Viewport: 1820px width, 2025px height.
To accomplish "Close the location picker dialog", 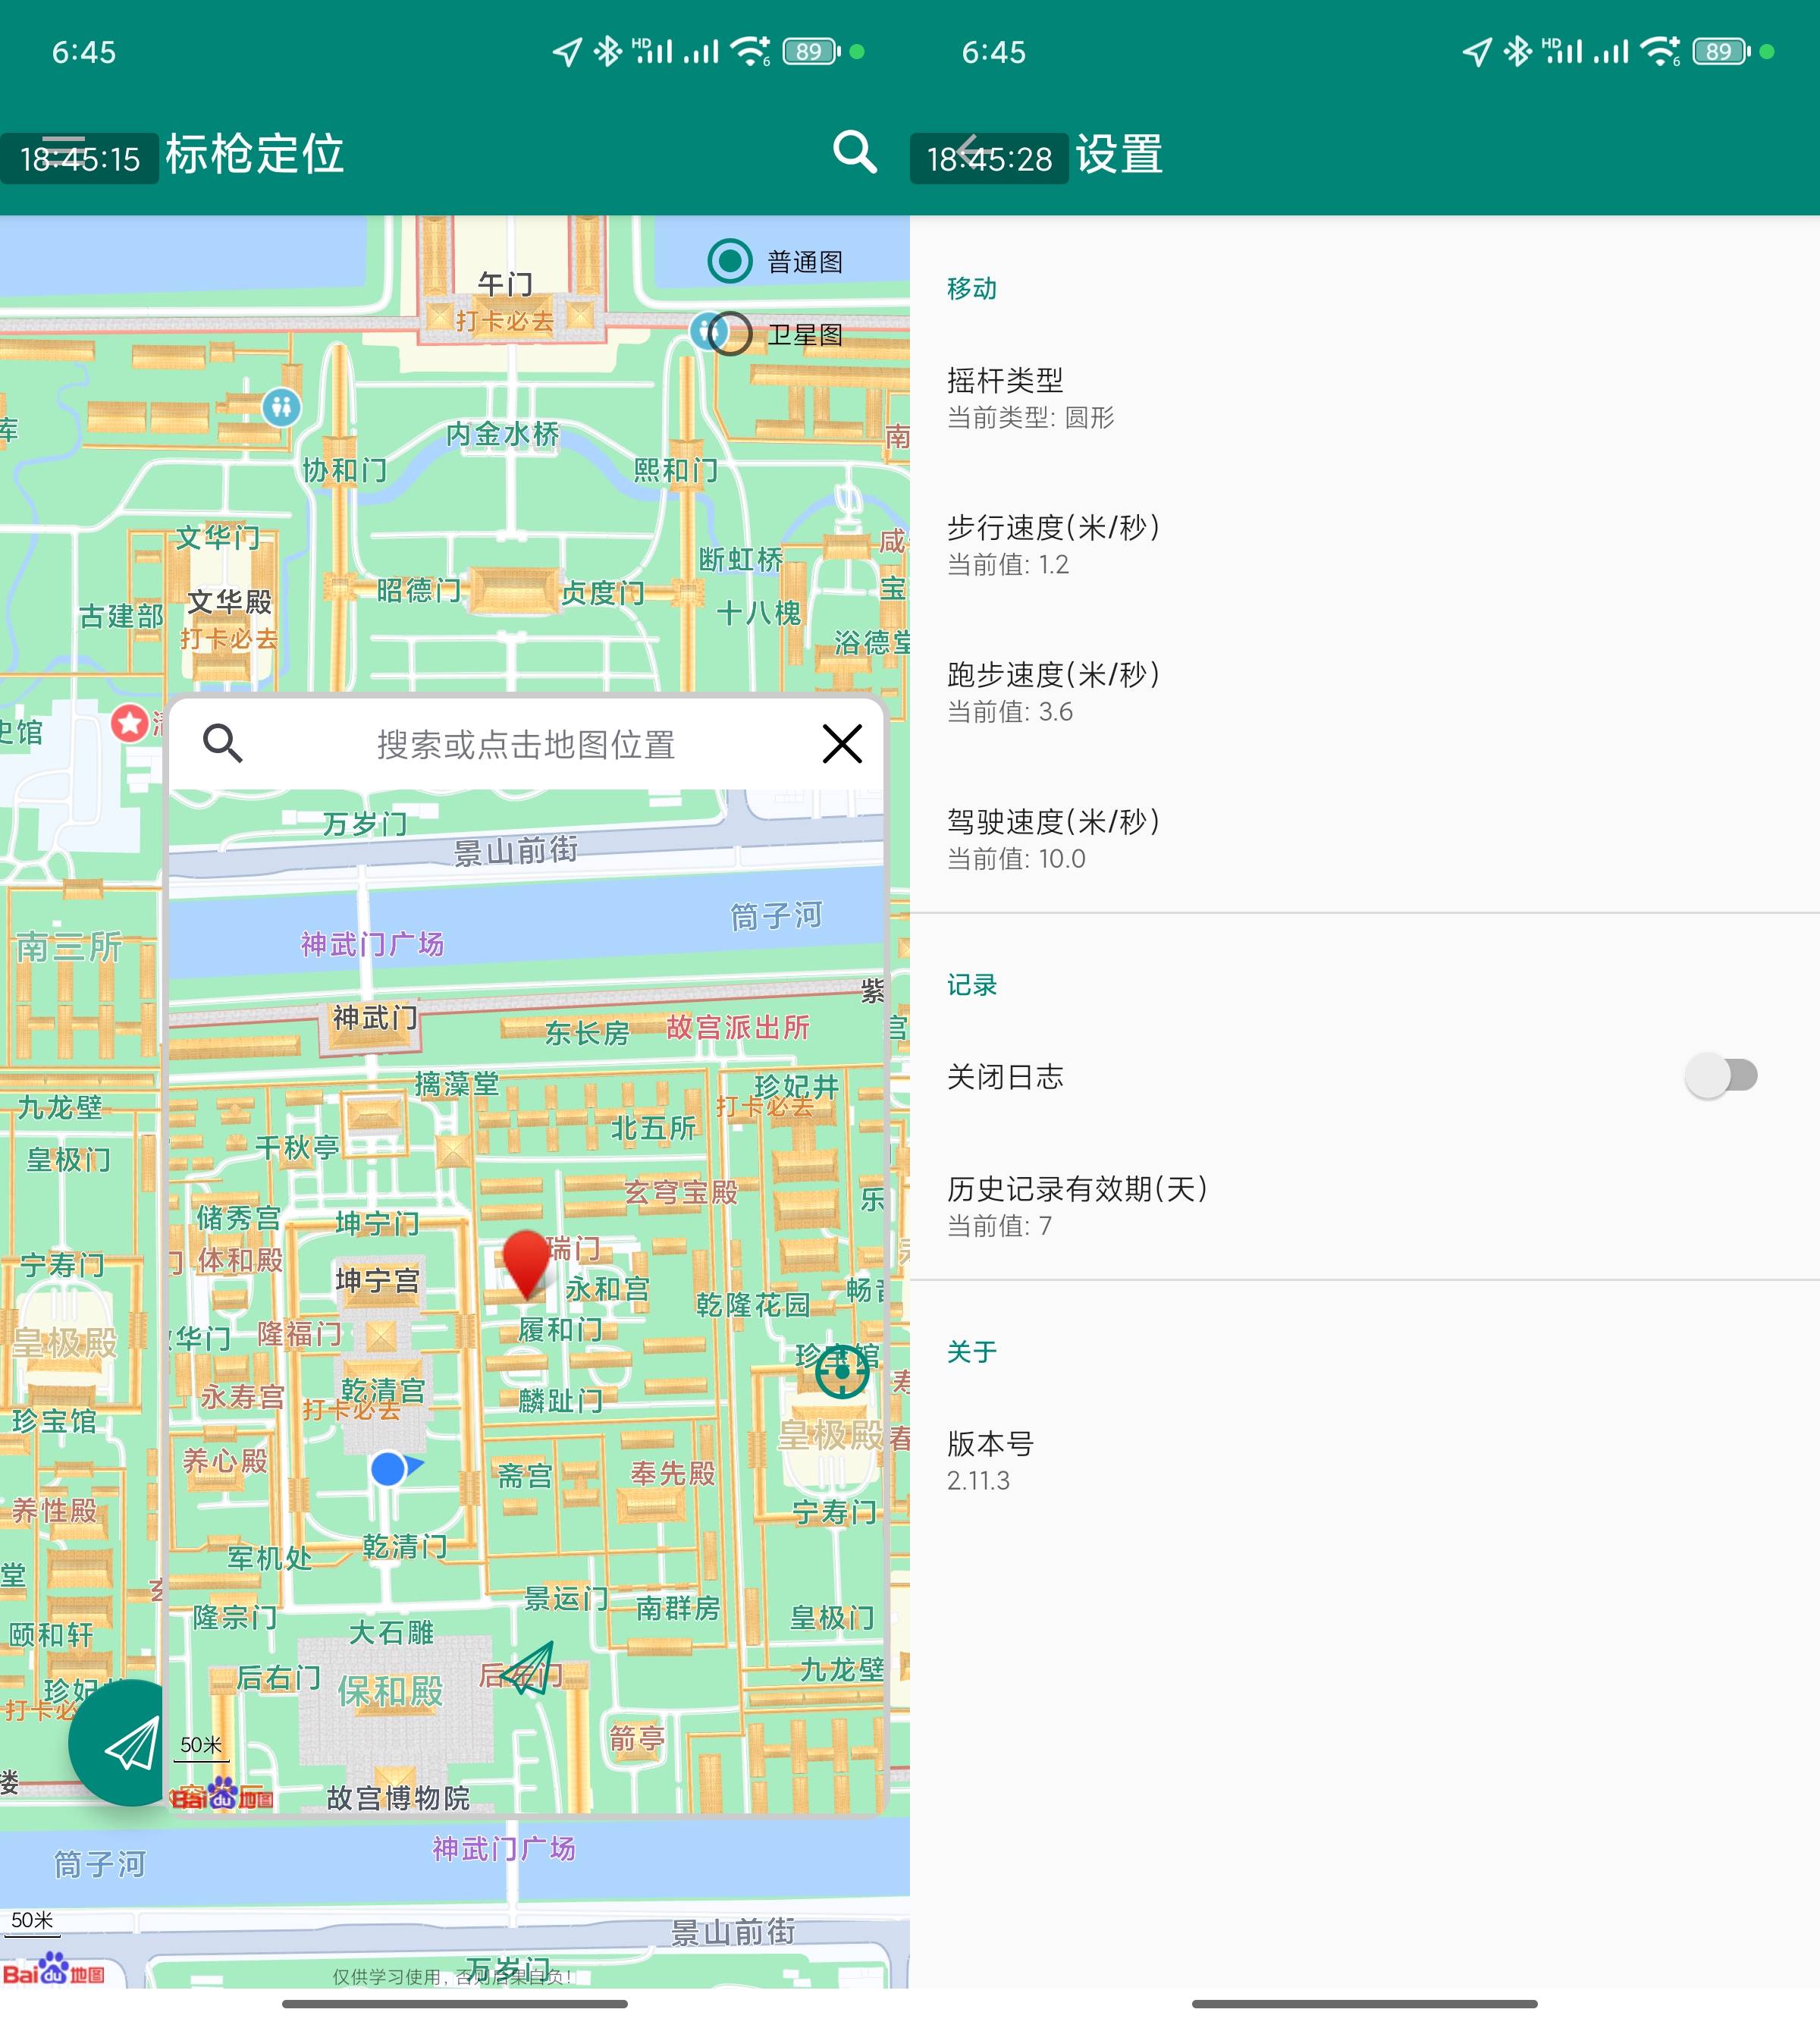I will 842,743.
